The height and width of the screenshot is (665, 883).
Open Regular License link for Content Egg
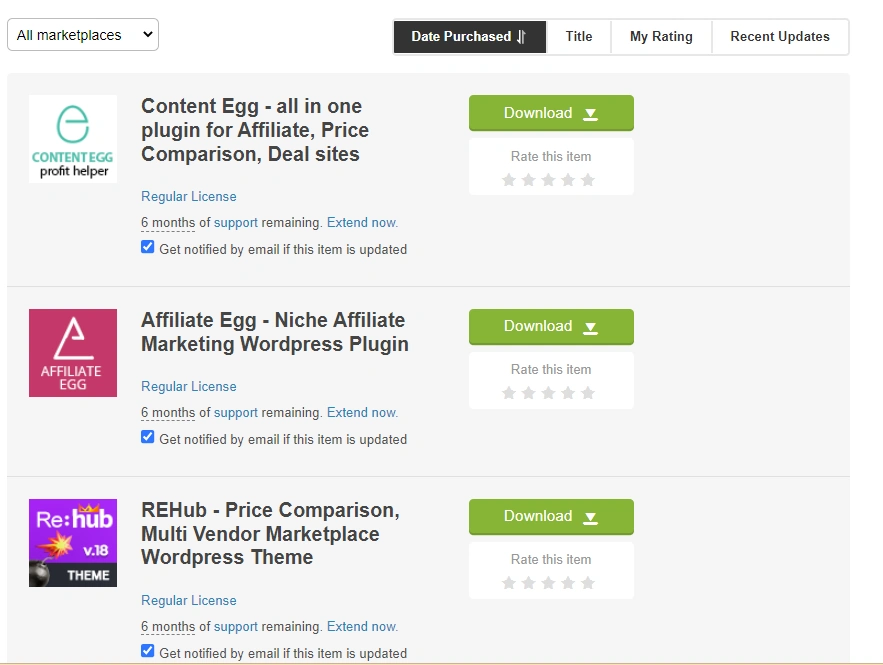coord(189,197)
